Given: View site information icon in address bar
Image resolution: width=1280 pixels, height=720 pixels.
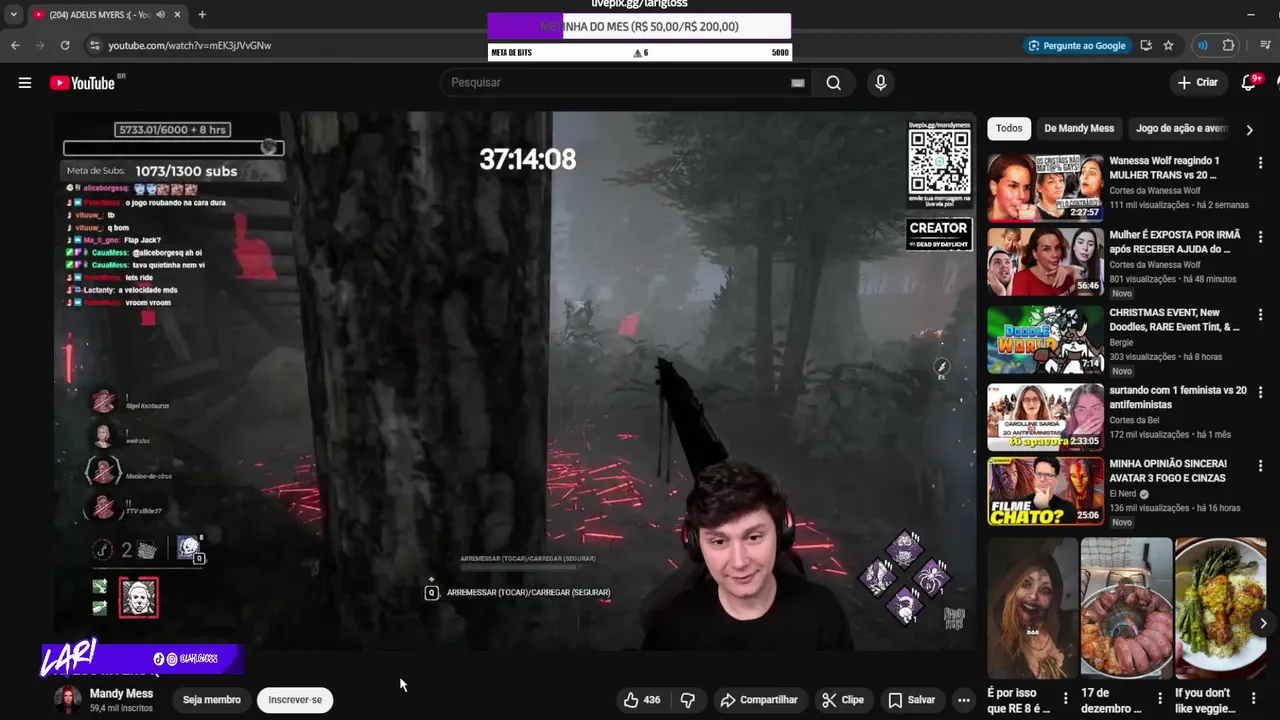Looking at the screenshot, I should [94, 45].
